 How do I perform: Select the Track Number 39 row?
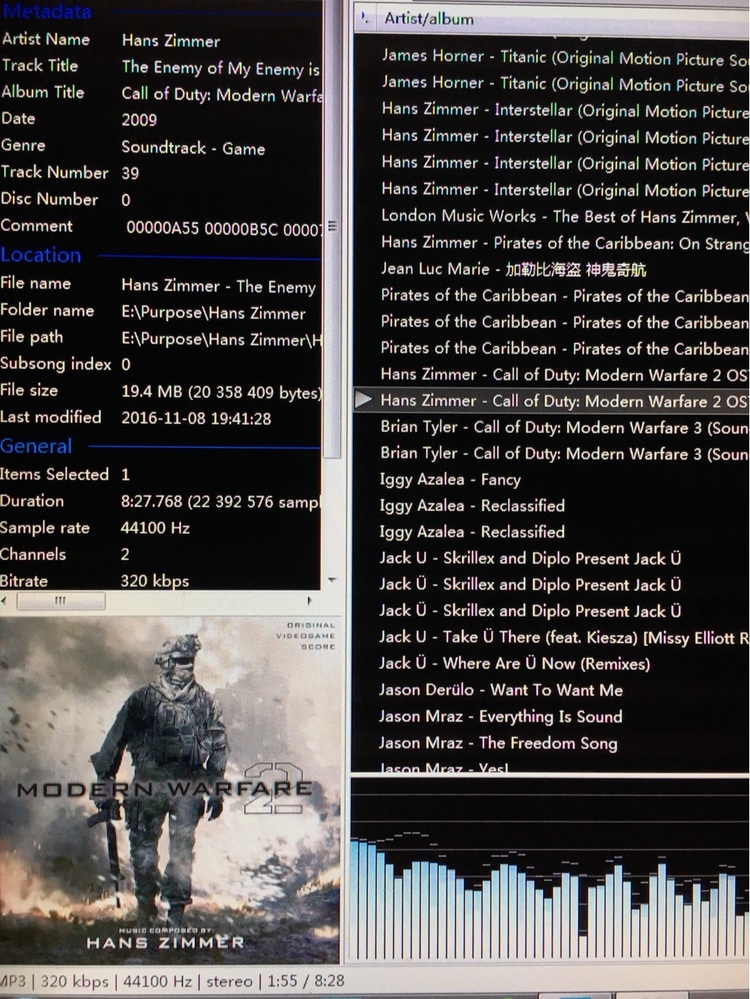[x=161, y=173]
